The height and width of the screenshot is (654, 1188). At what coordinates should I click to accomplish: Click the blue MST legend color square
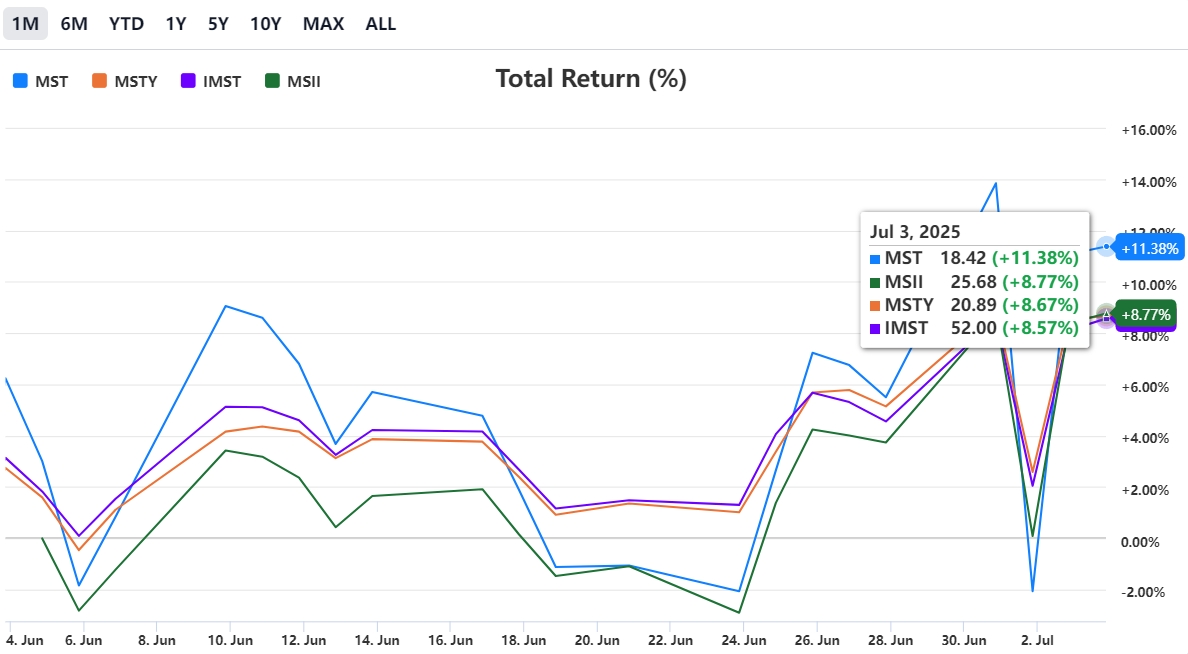(x=20, y=80)
